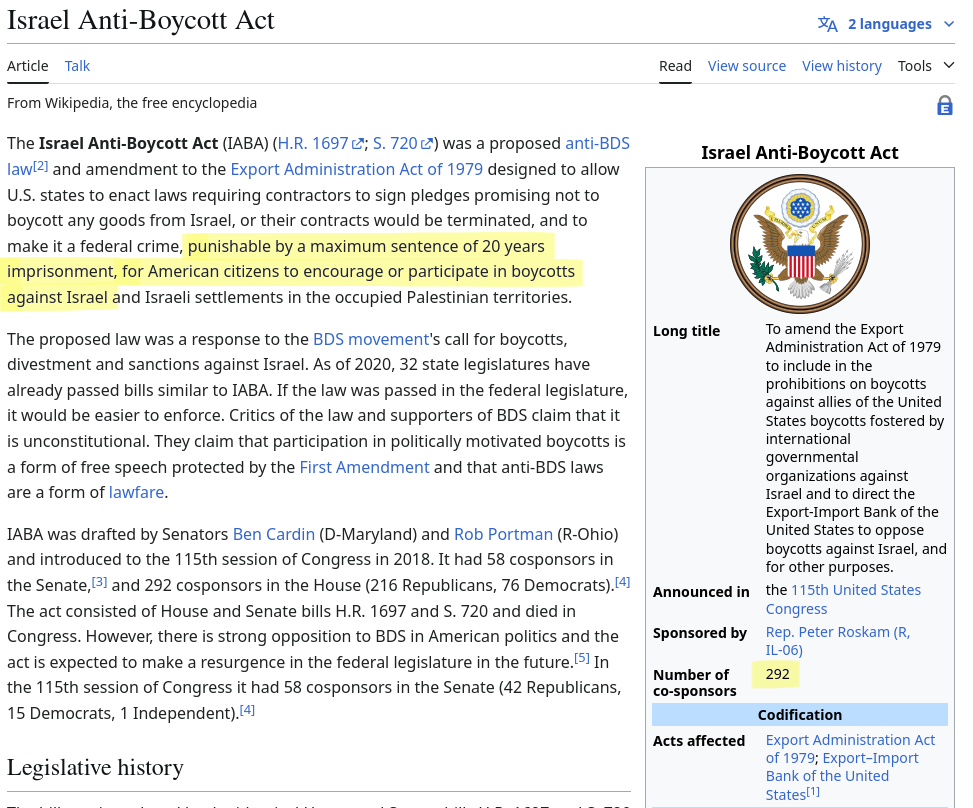This screenshot has height=808, width=973.
Task: Click the Israel Anti-Boycott Act page title
Action: [140, 20]
